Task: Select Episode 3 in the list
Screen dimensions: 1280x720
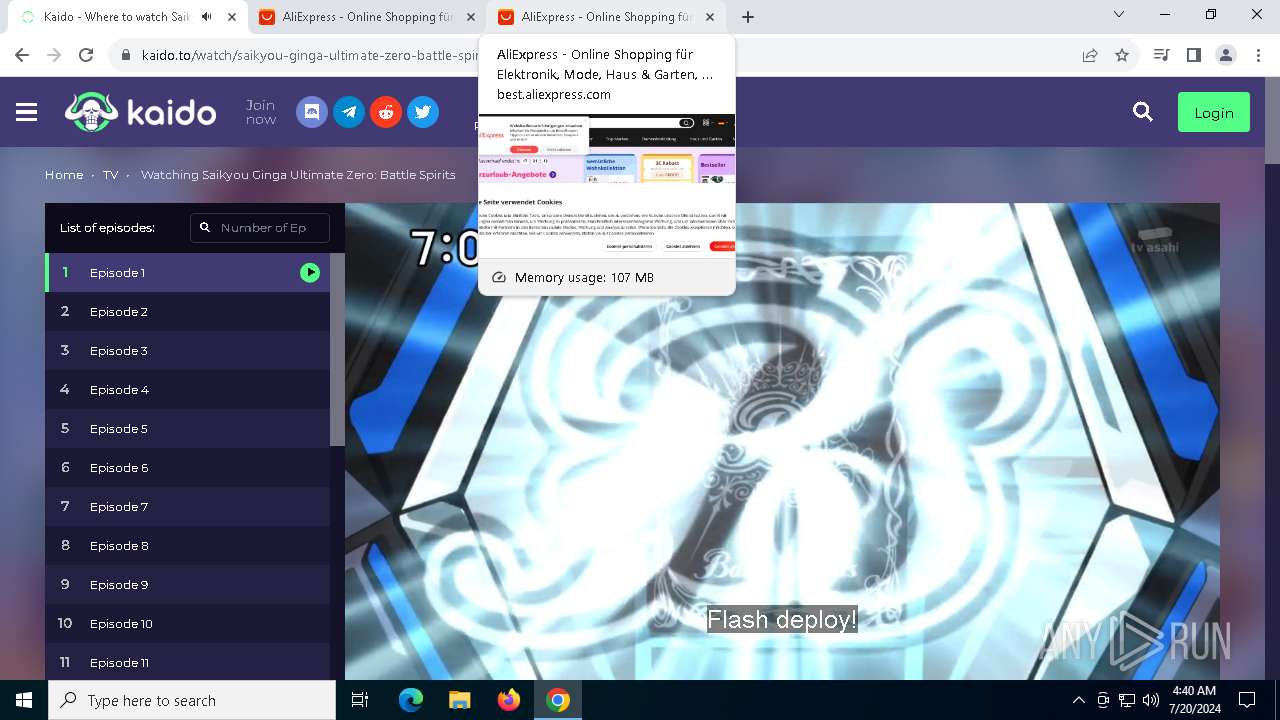Action: 187,350
